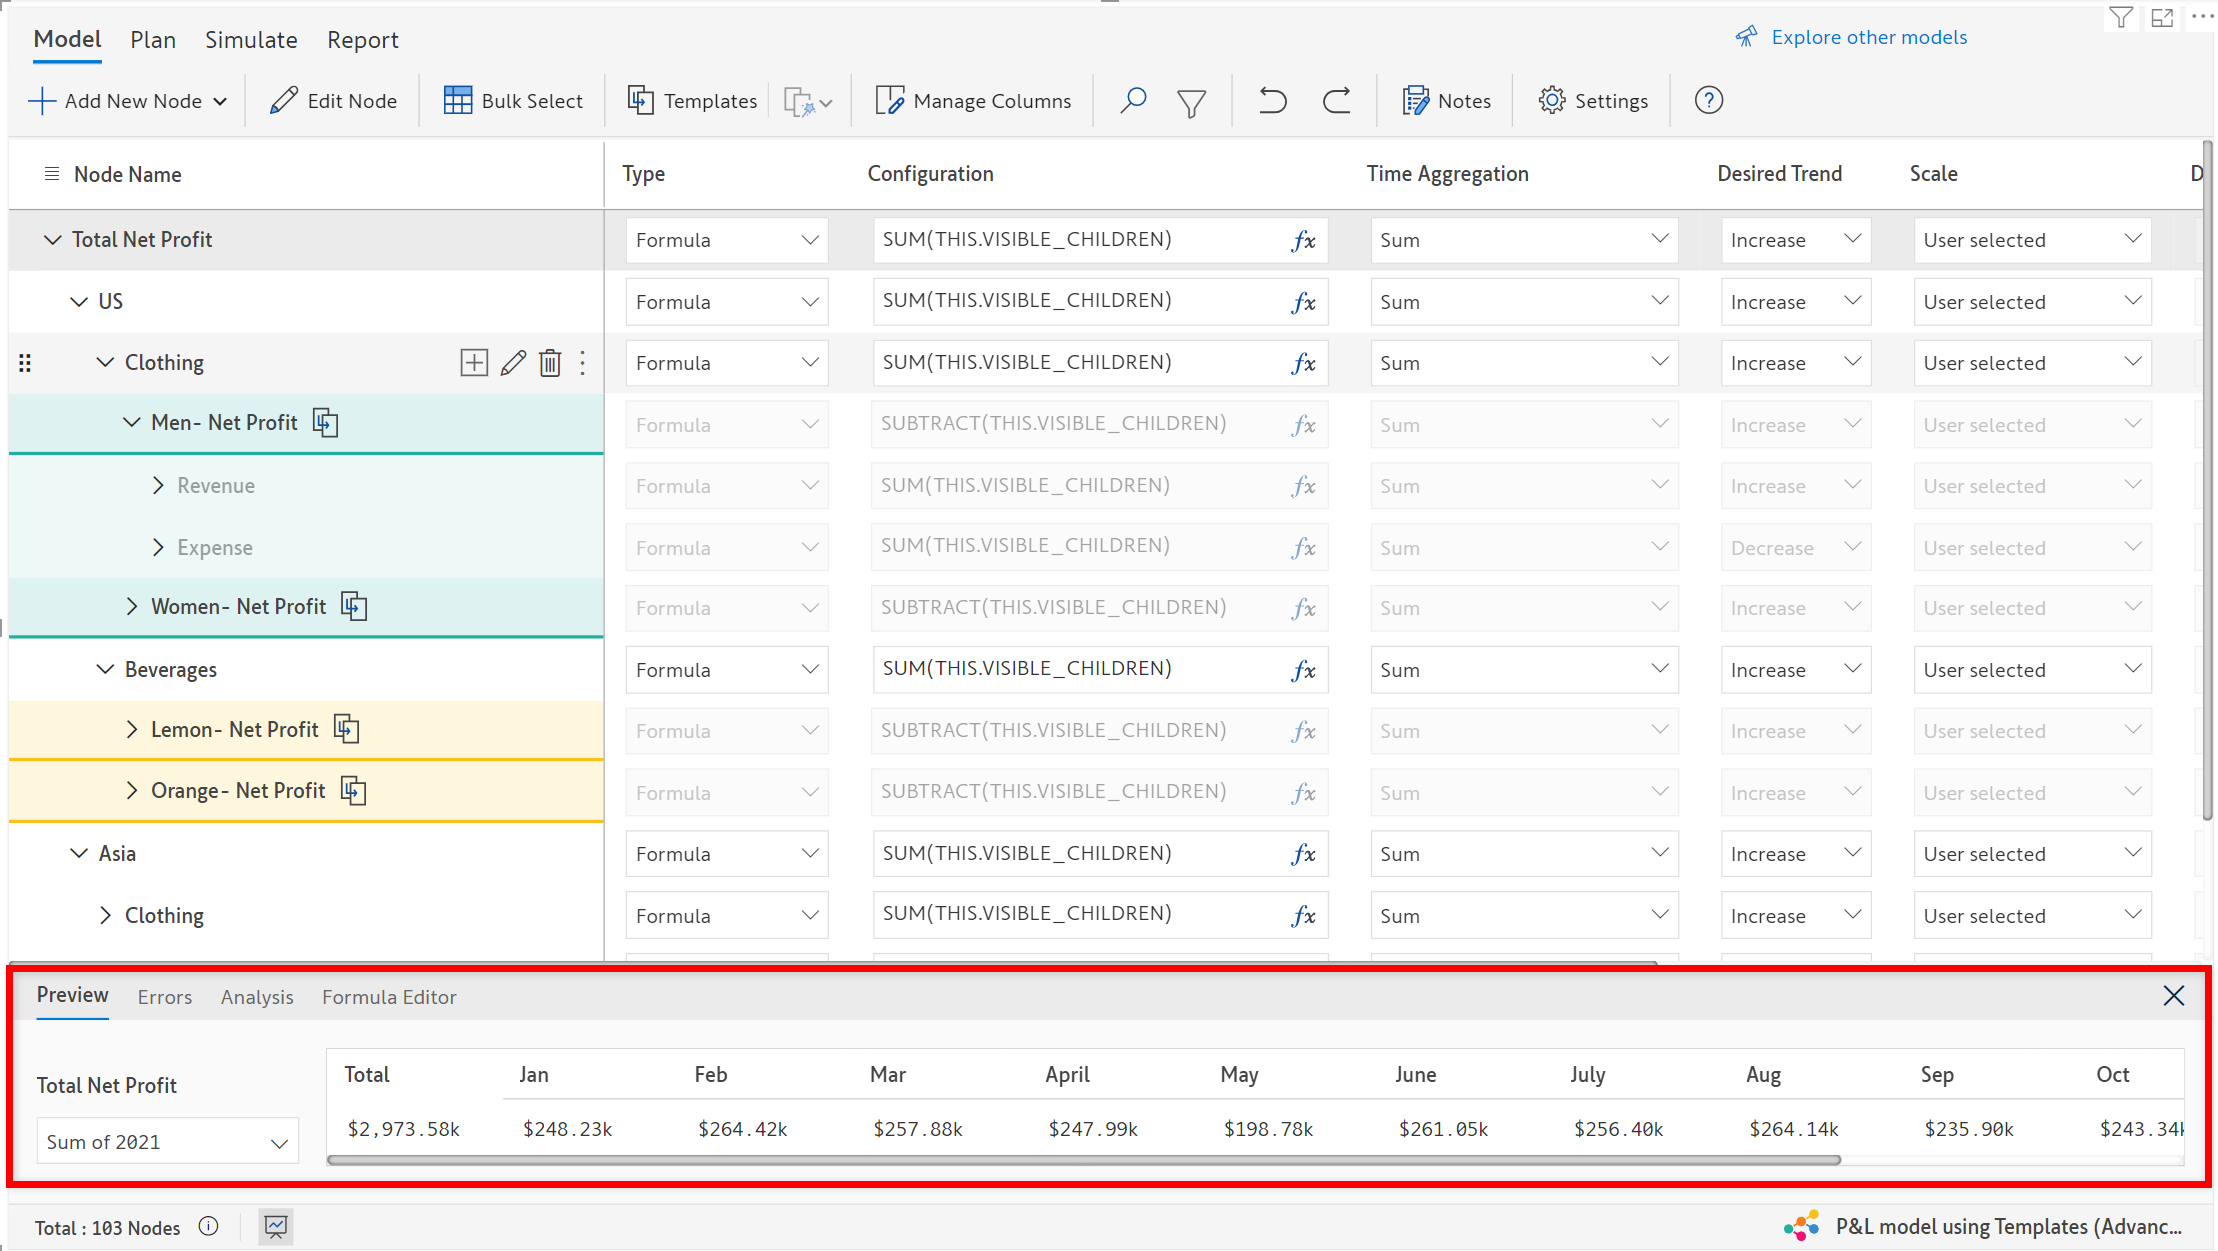
Task: Click the redo arrow icon
Action: pos(1337,101)
